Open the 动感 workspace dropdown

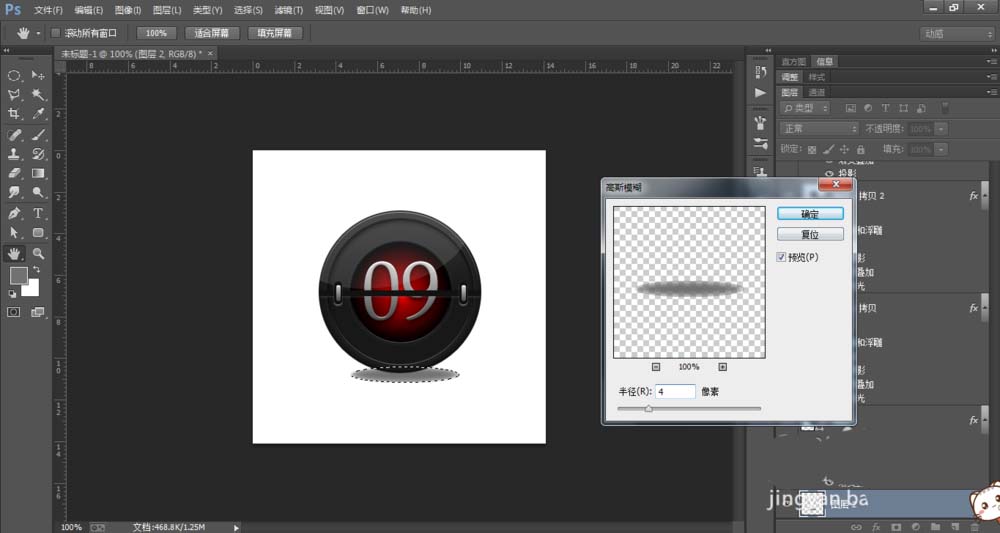pyautogui.click(x=955, y=33)
